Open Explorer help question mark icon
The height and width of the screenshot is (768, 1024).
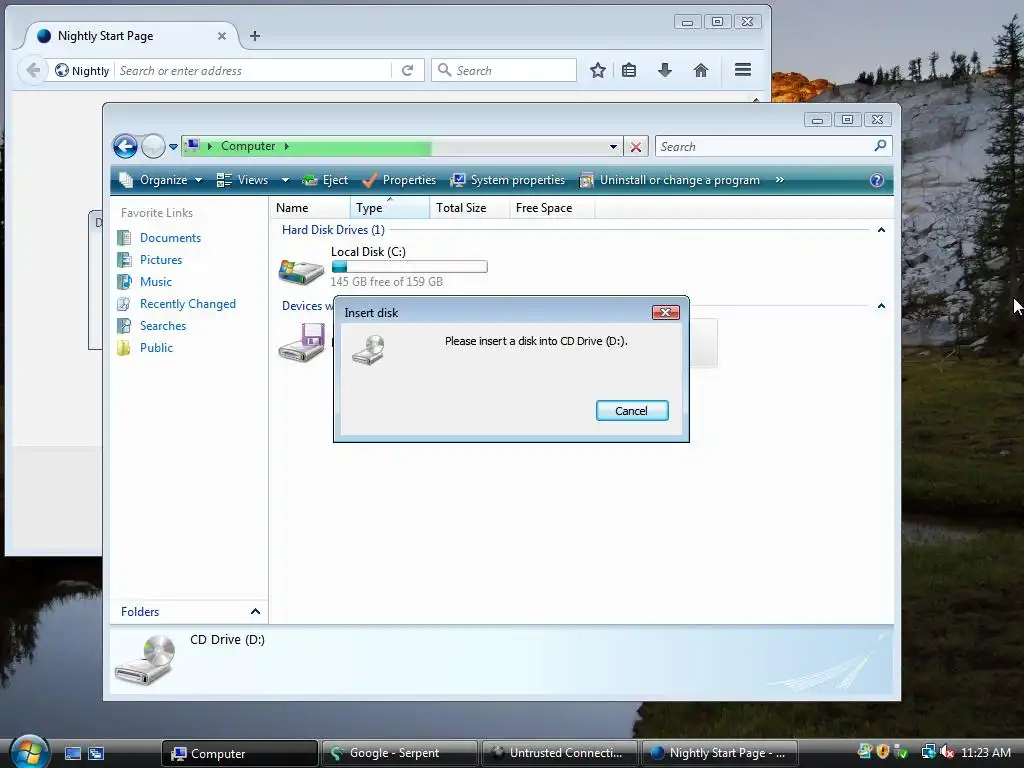(x=876, y=180)
